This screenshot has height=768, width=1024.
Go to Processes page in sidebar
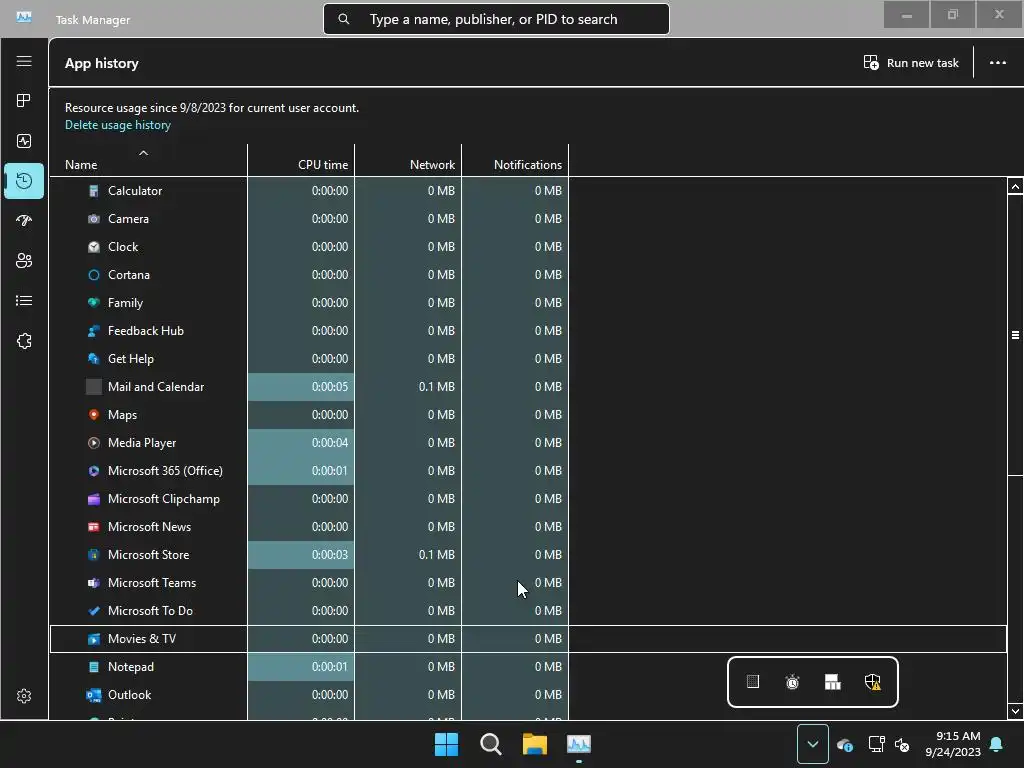24,101
